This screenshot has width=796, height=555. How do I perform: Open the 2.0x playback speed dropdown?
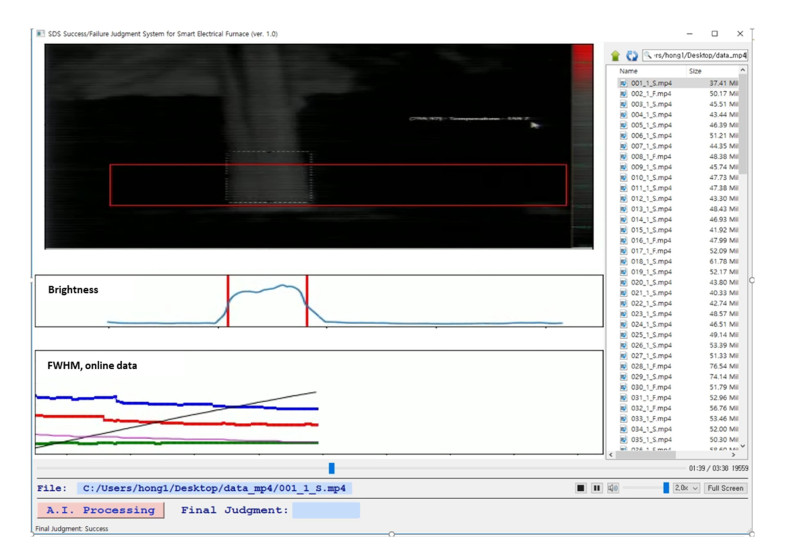tap(686, 488)
